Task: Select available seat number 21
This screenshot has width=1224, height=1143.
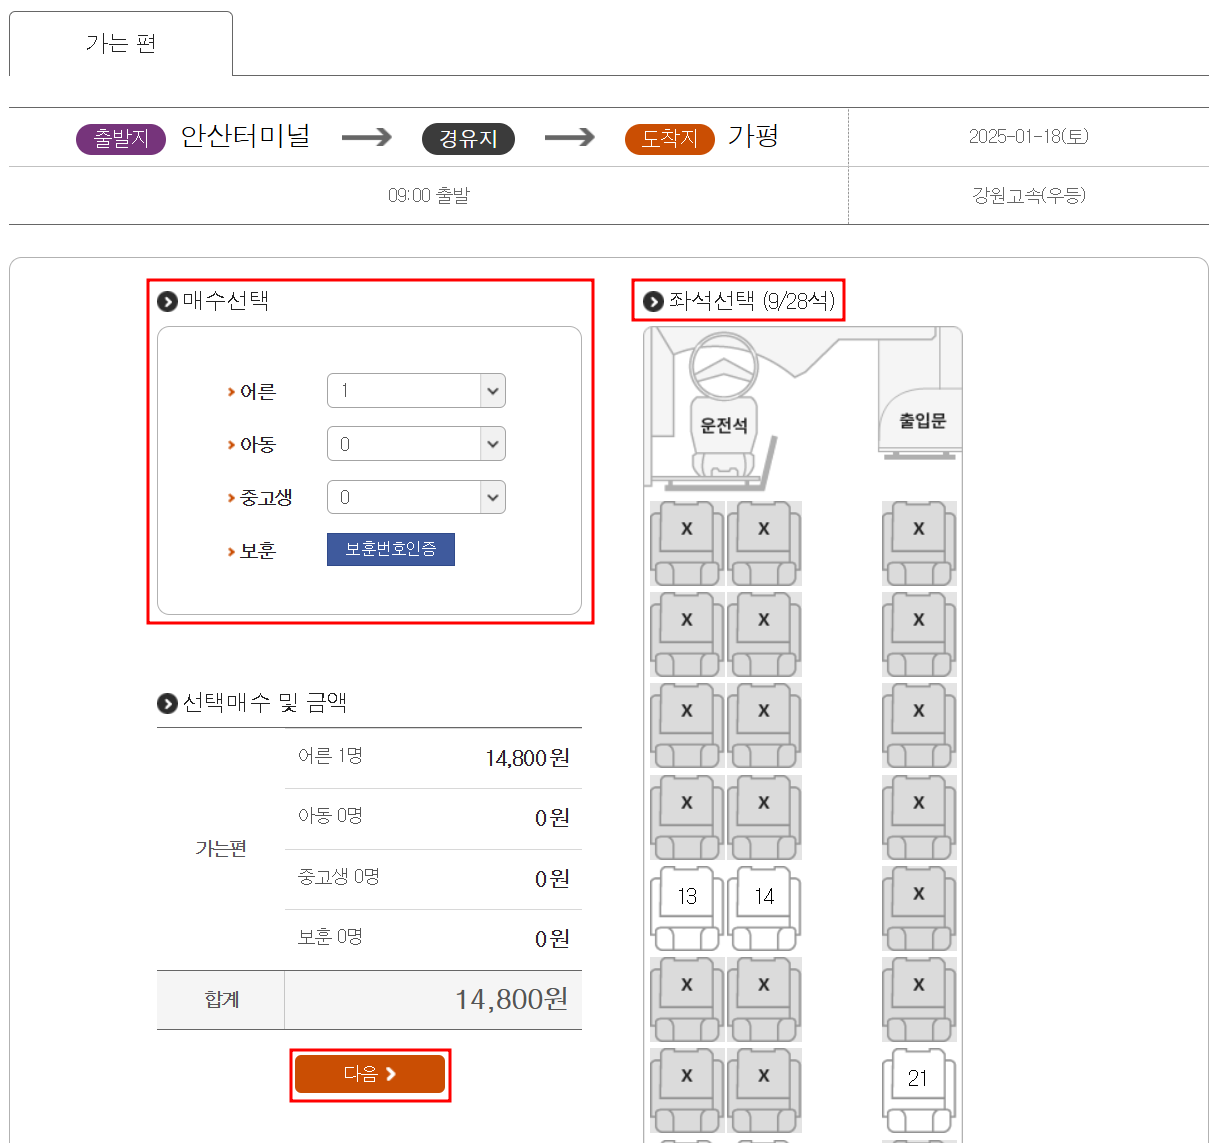Action: (x=919, y=1090)
